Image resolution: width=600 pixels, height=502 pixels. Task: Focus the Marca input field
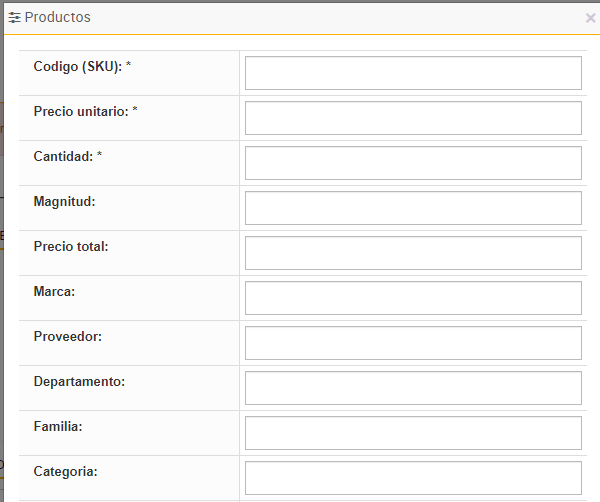click(413, 298)
